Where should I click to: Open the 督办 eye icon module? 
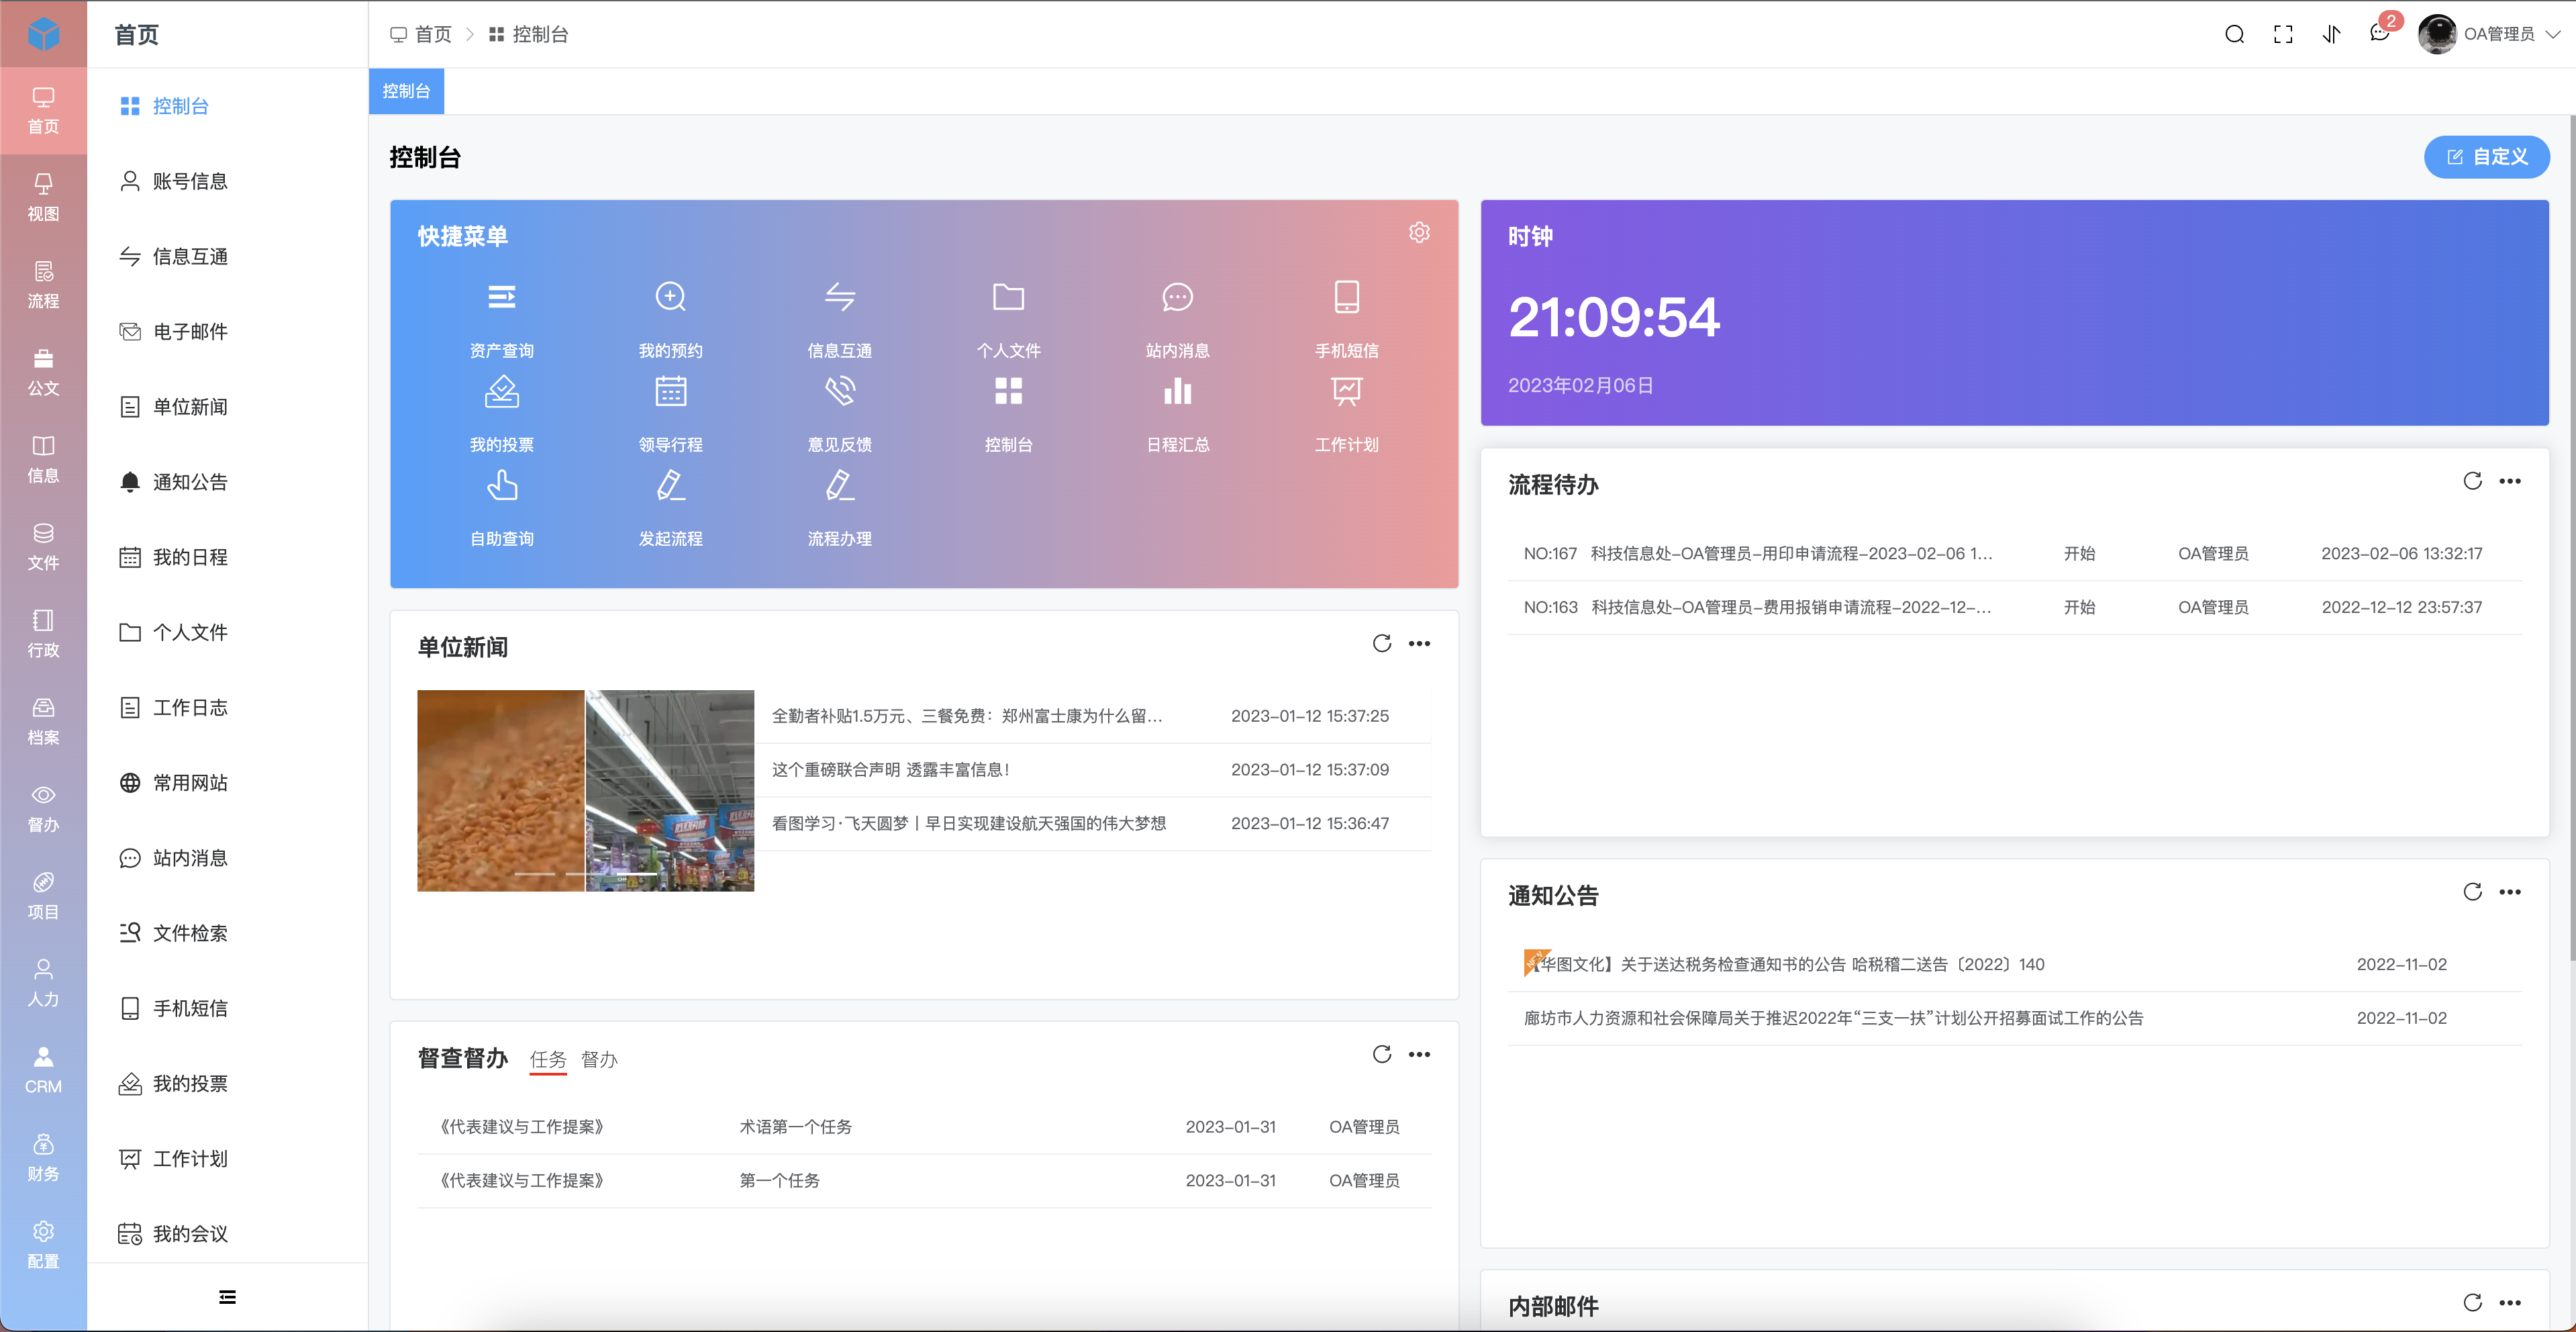[x=43, y=808]
